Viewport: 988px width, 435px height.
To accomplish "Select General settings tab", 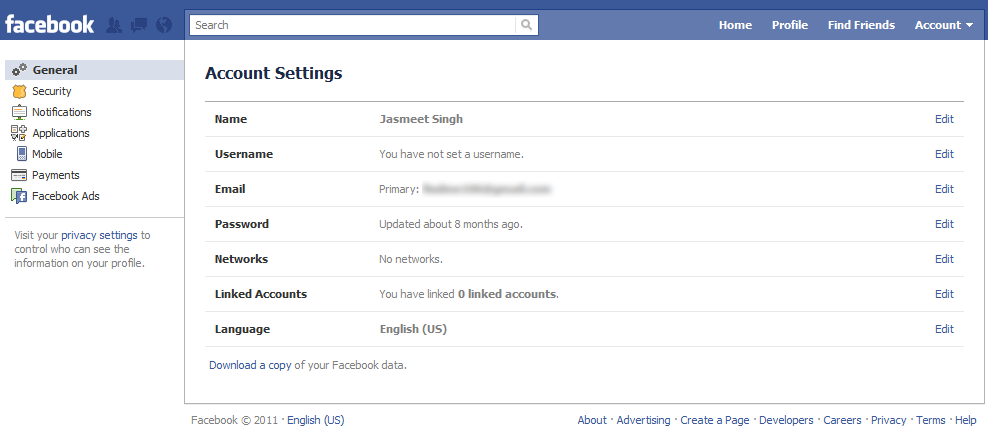I will click(x=95, y=70).
